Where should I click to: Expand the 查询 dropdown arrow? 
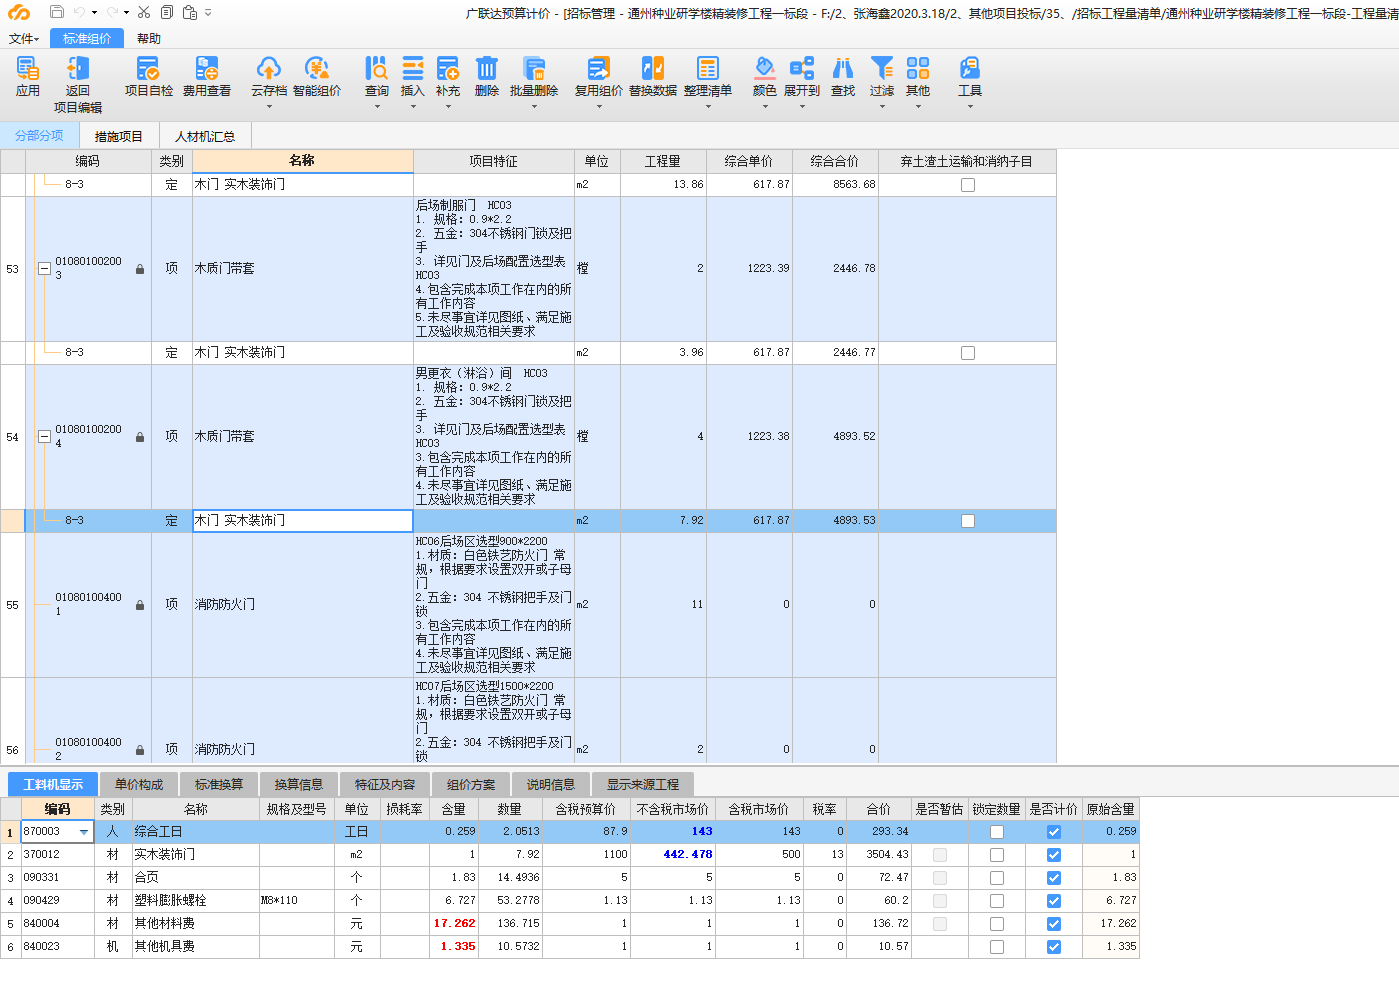click(x=377, y=106)
